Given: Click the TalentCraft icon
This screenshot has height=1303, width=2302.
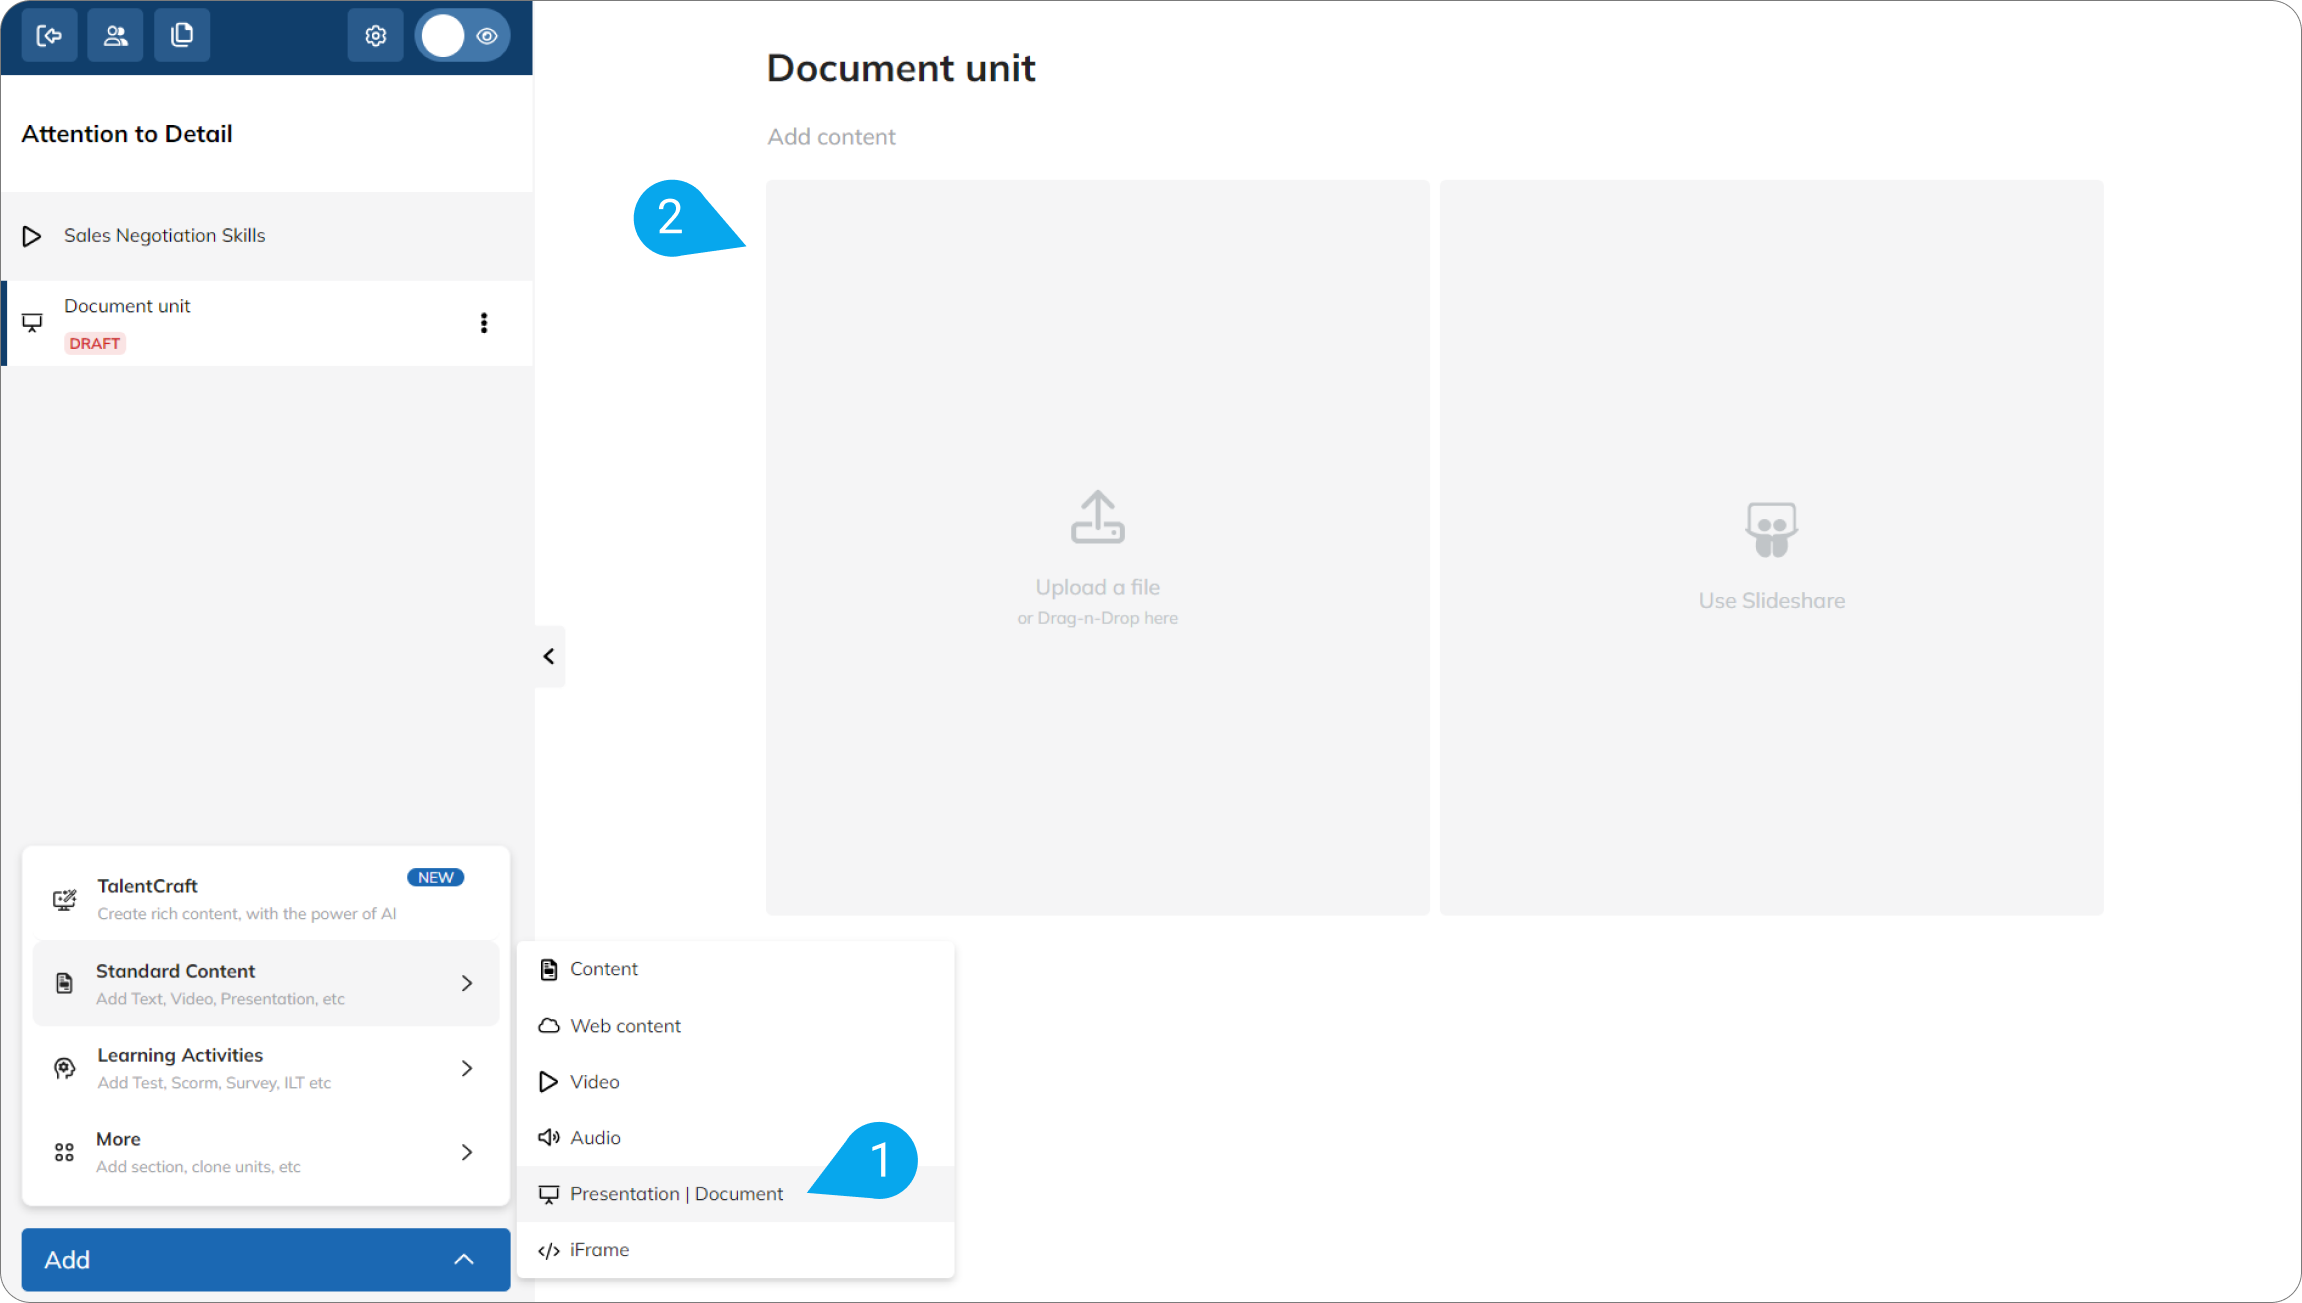Looking at the screenshot, I should [64, 900].
